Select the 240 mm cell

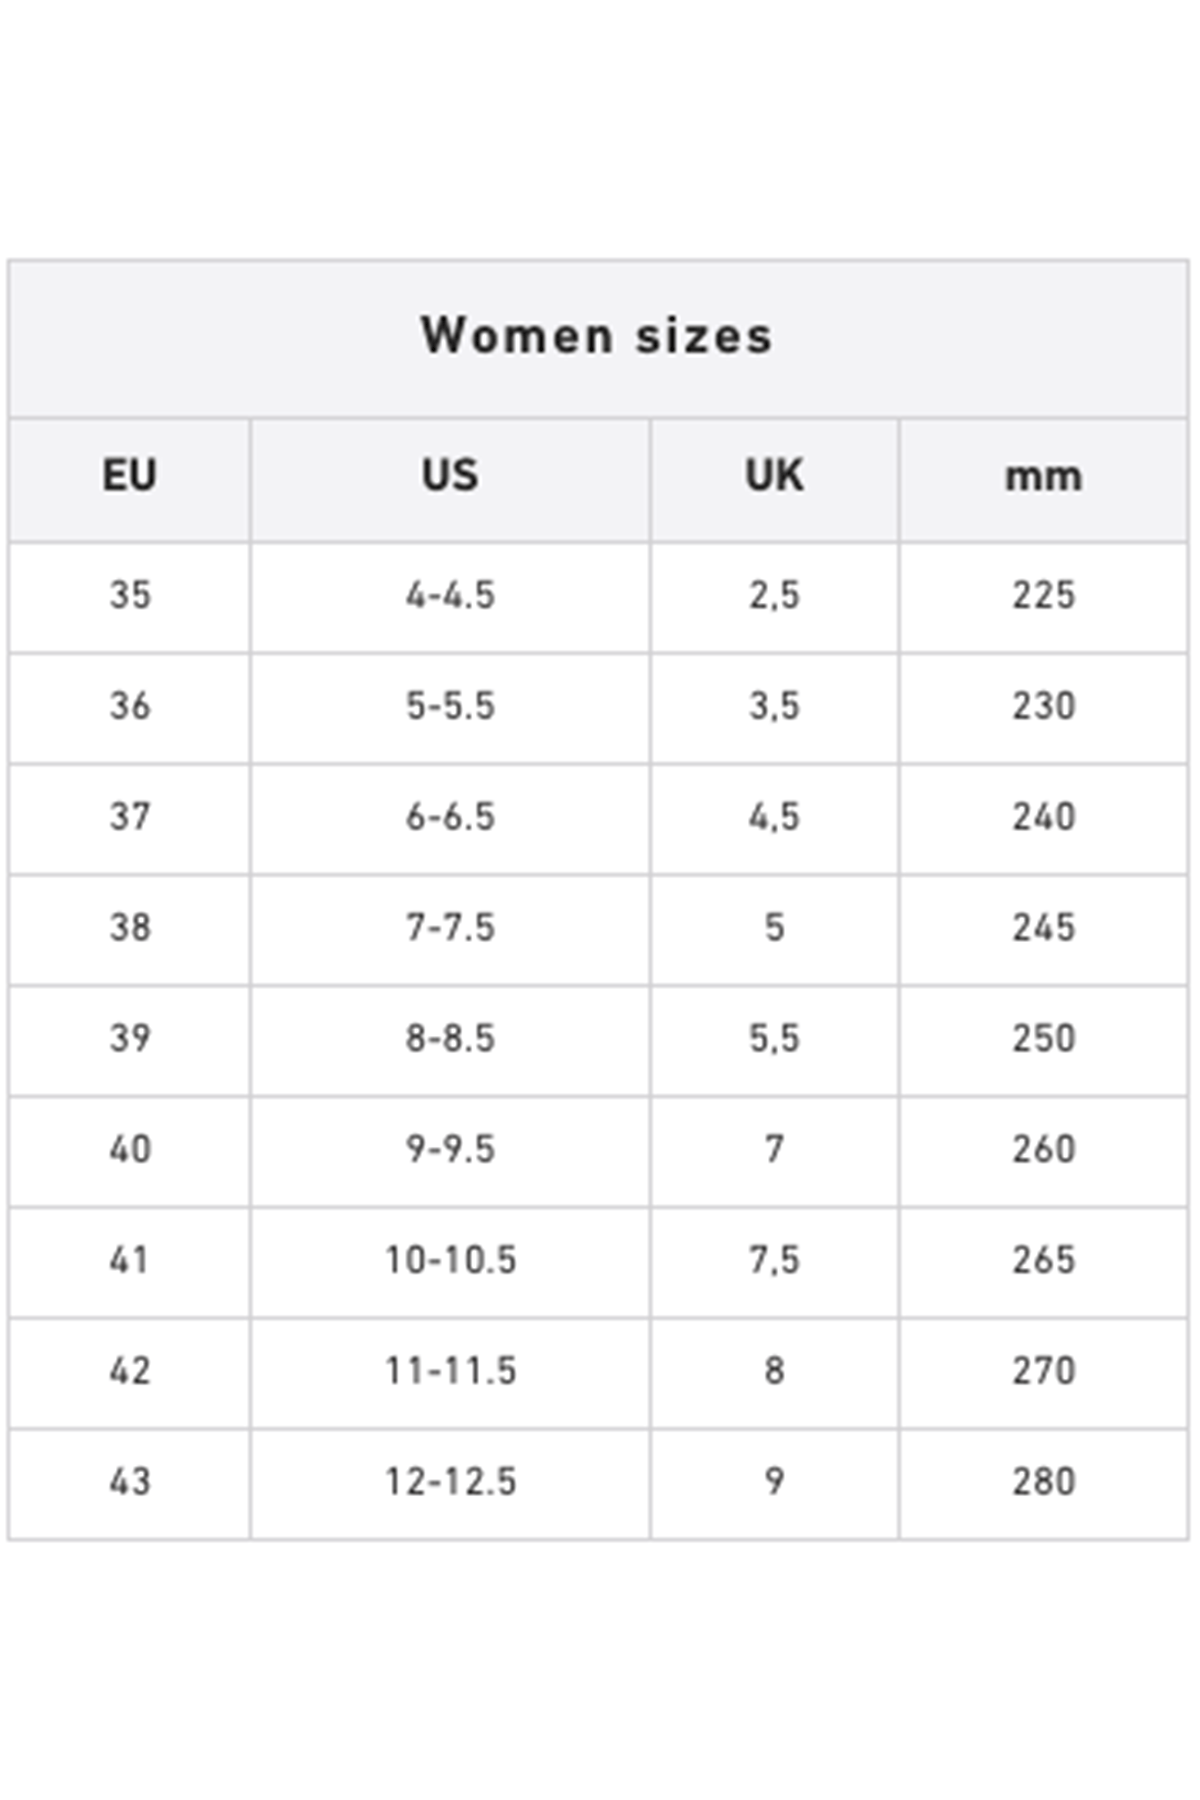1043,818
